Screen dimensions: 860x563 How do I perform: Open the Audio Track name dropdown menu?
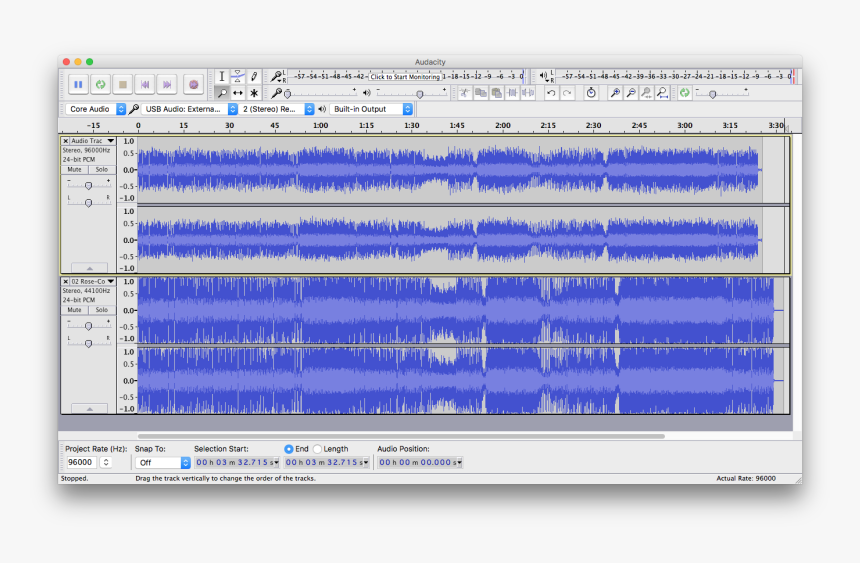tap(92, 141)
